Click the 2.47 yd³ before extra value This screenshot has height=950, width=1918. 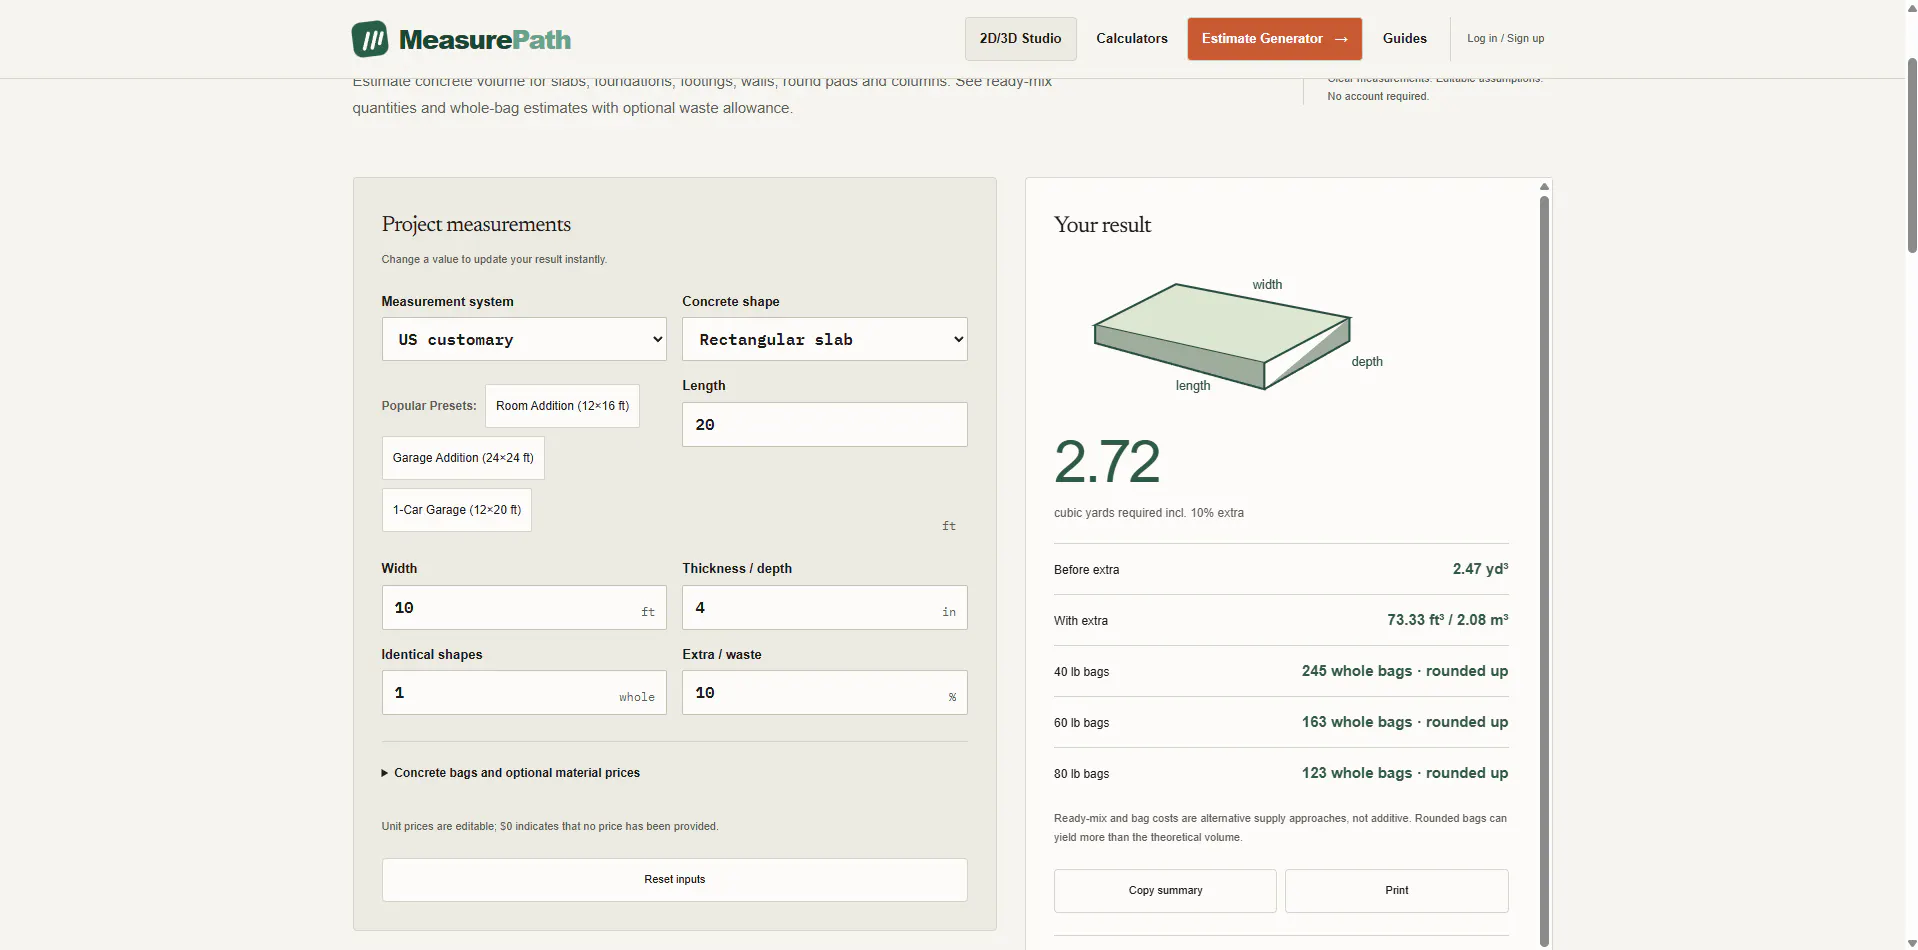click(1480, 569)
